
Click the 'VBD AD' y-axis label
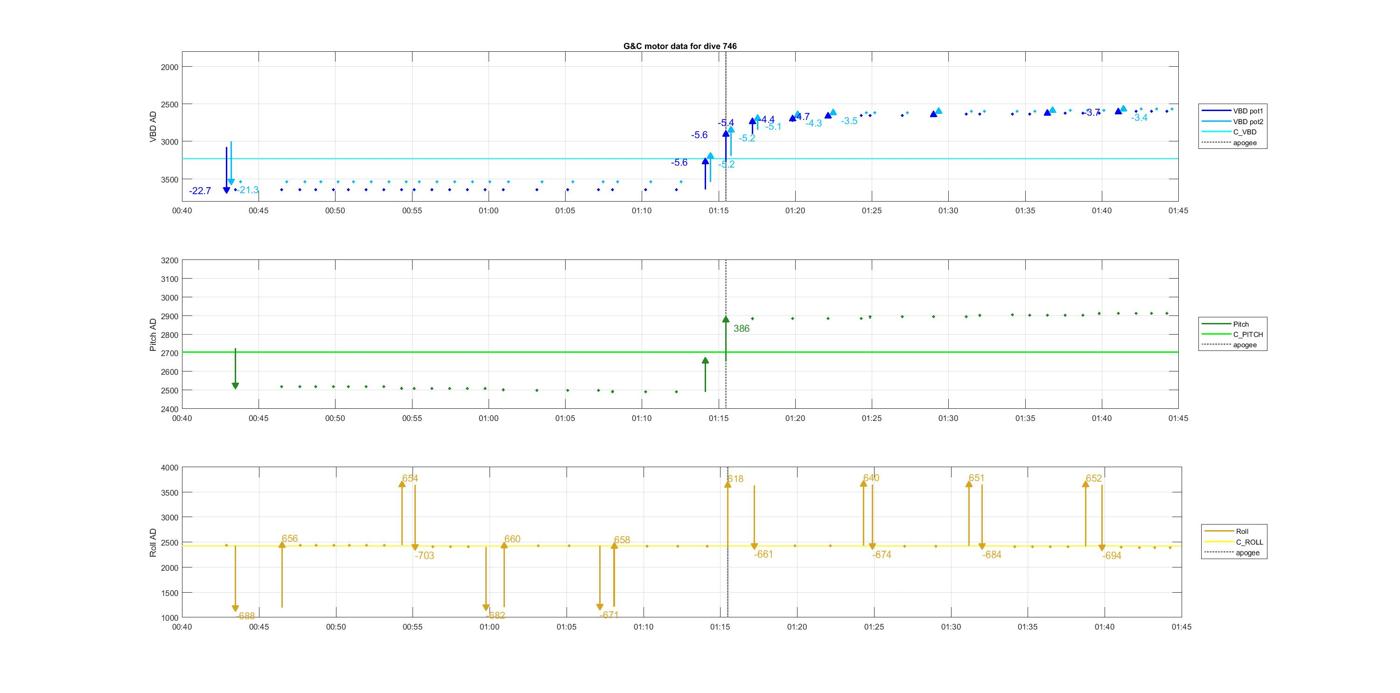coord(154,127)
